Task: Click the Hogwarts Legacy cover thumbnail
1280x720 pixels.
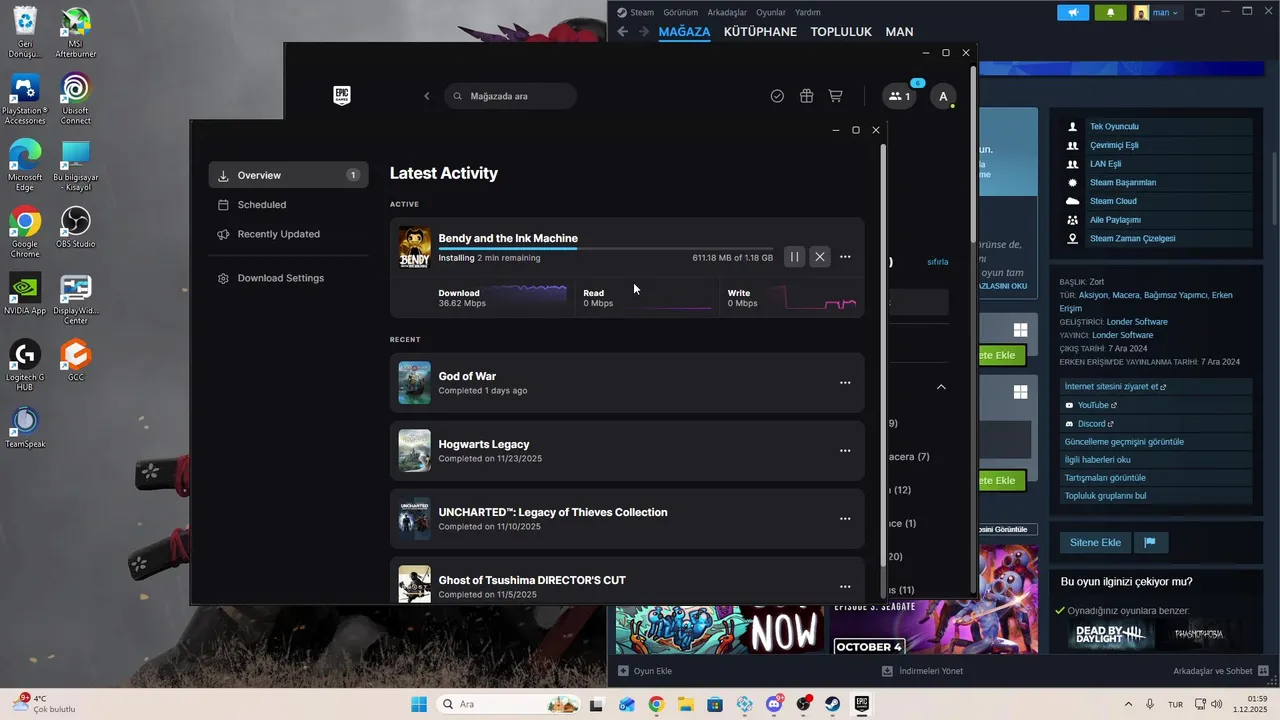Action: [415, 451]
